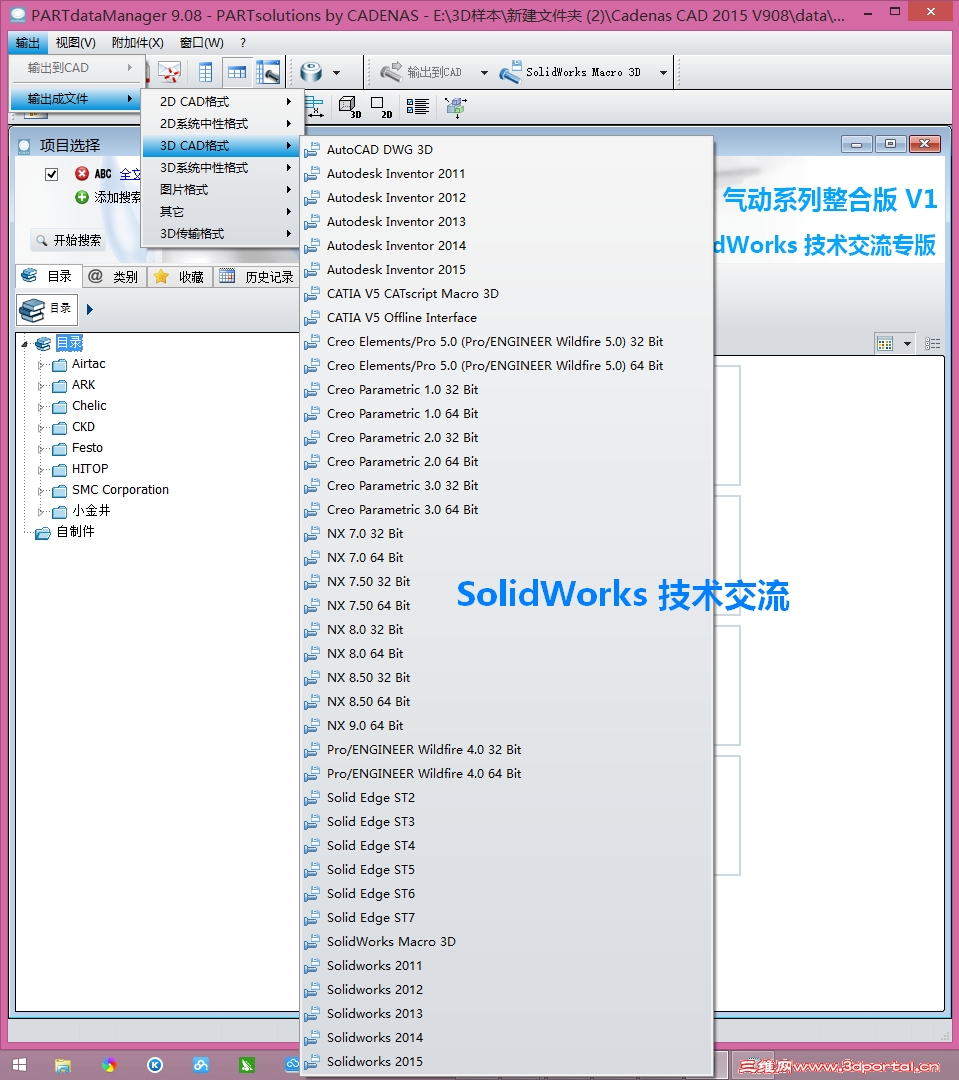This screenshot has height=1080, width=959.
Task: Click the cylinder part view icon
Action: point(311,72)
